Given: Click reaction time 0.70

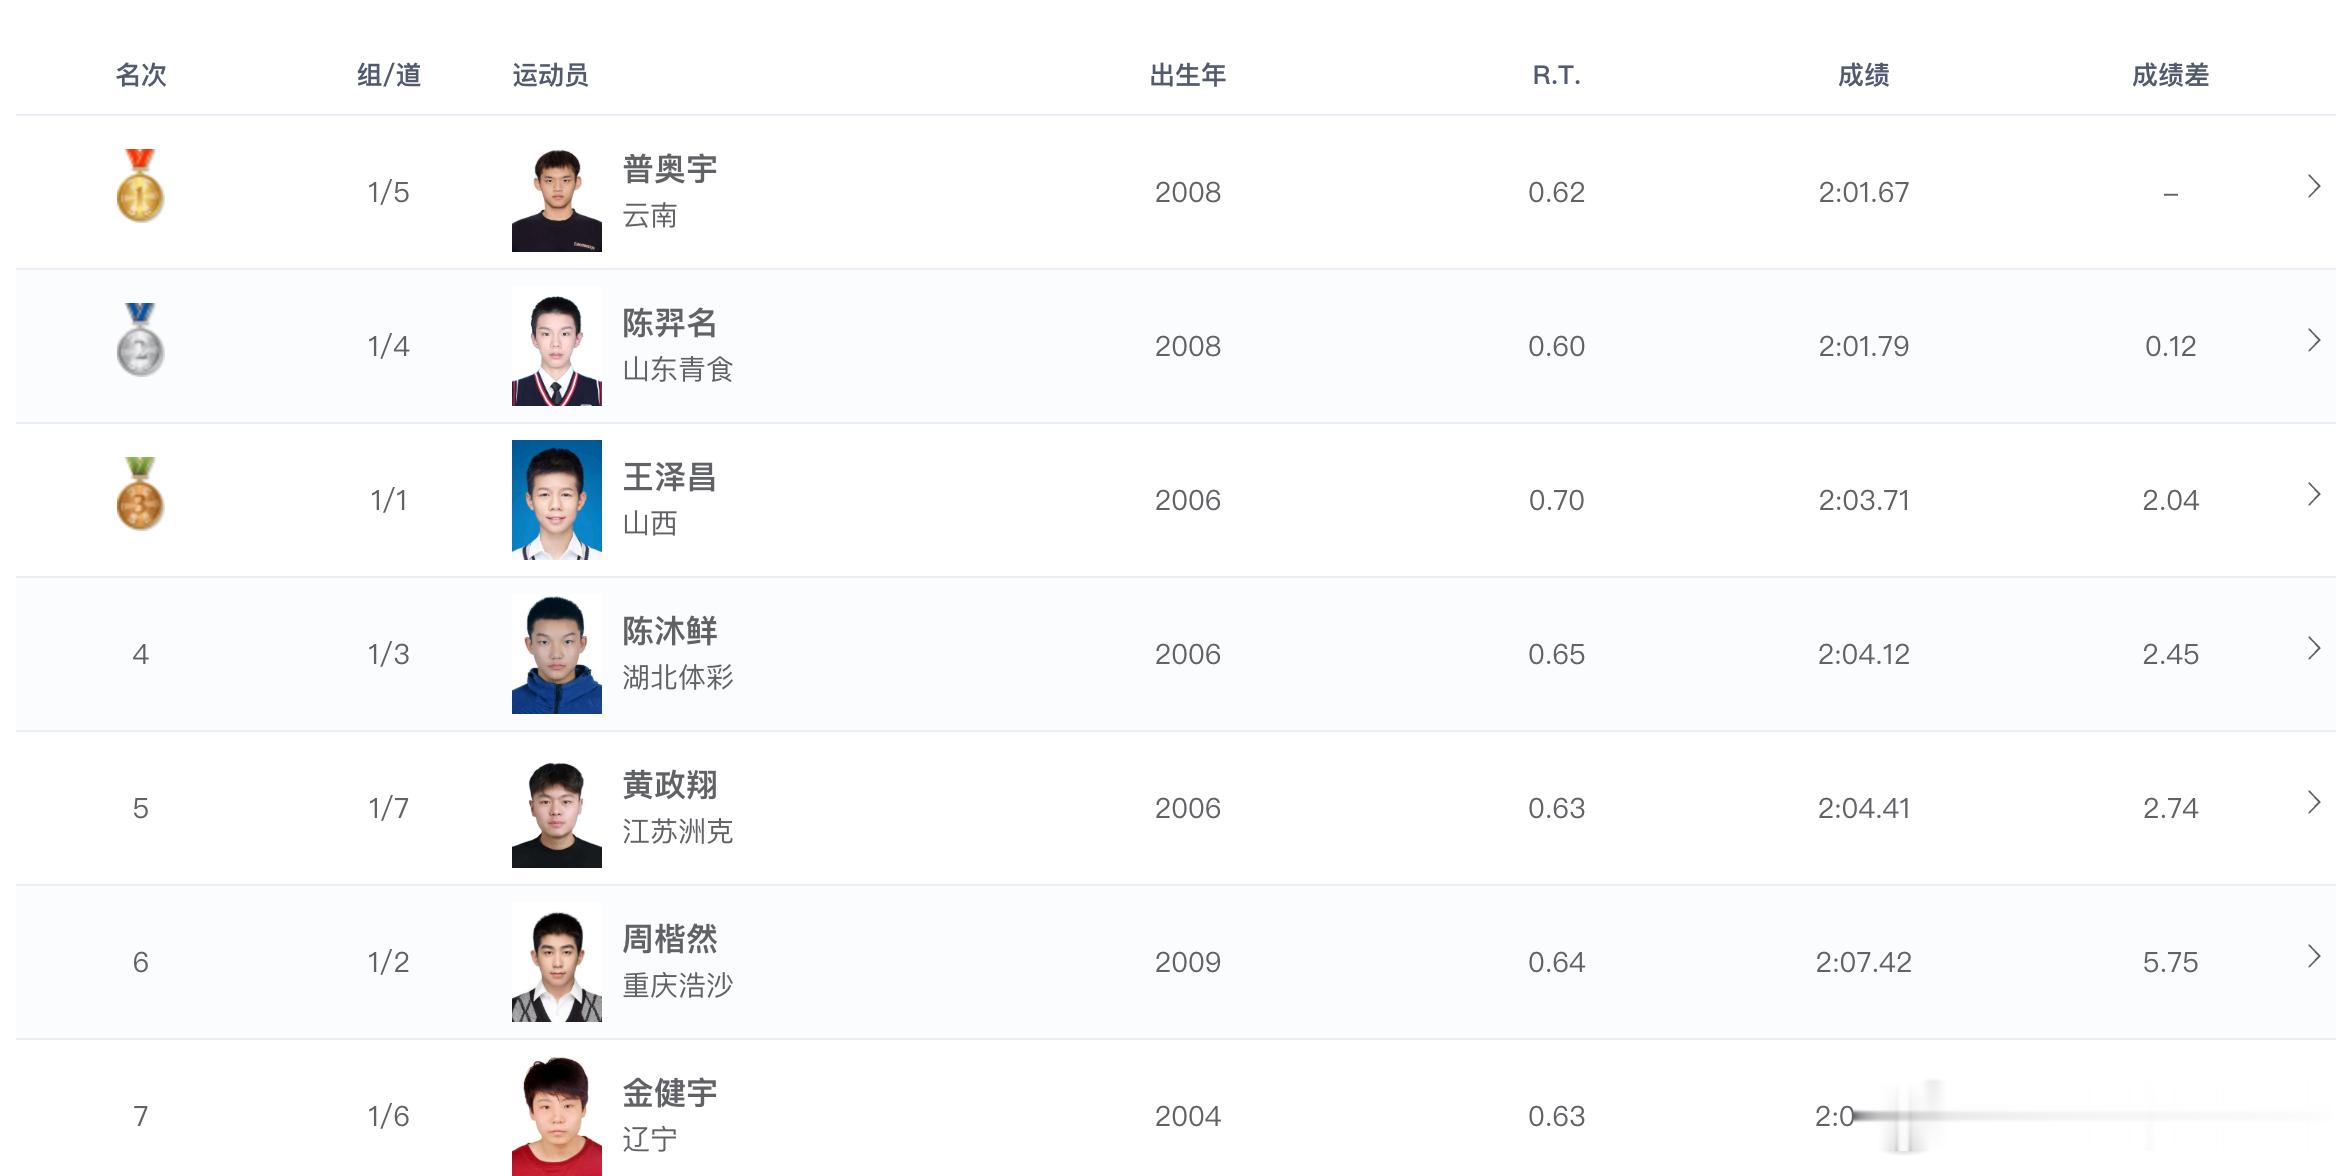Looking at the screenshot, I should click(1557, 500).
